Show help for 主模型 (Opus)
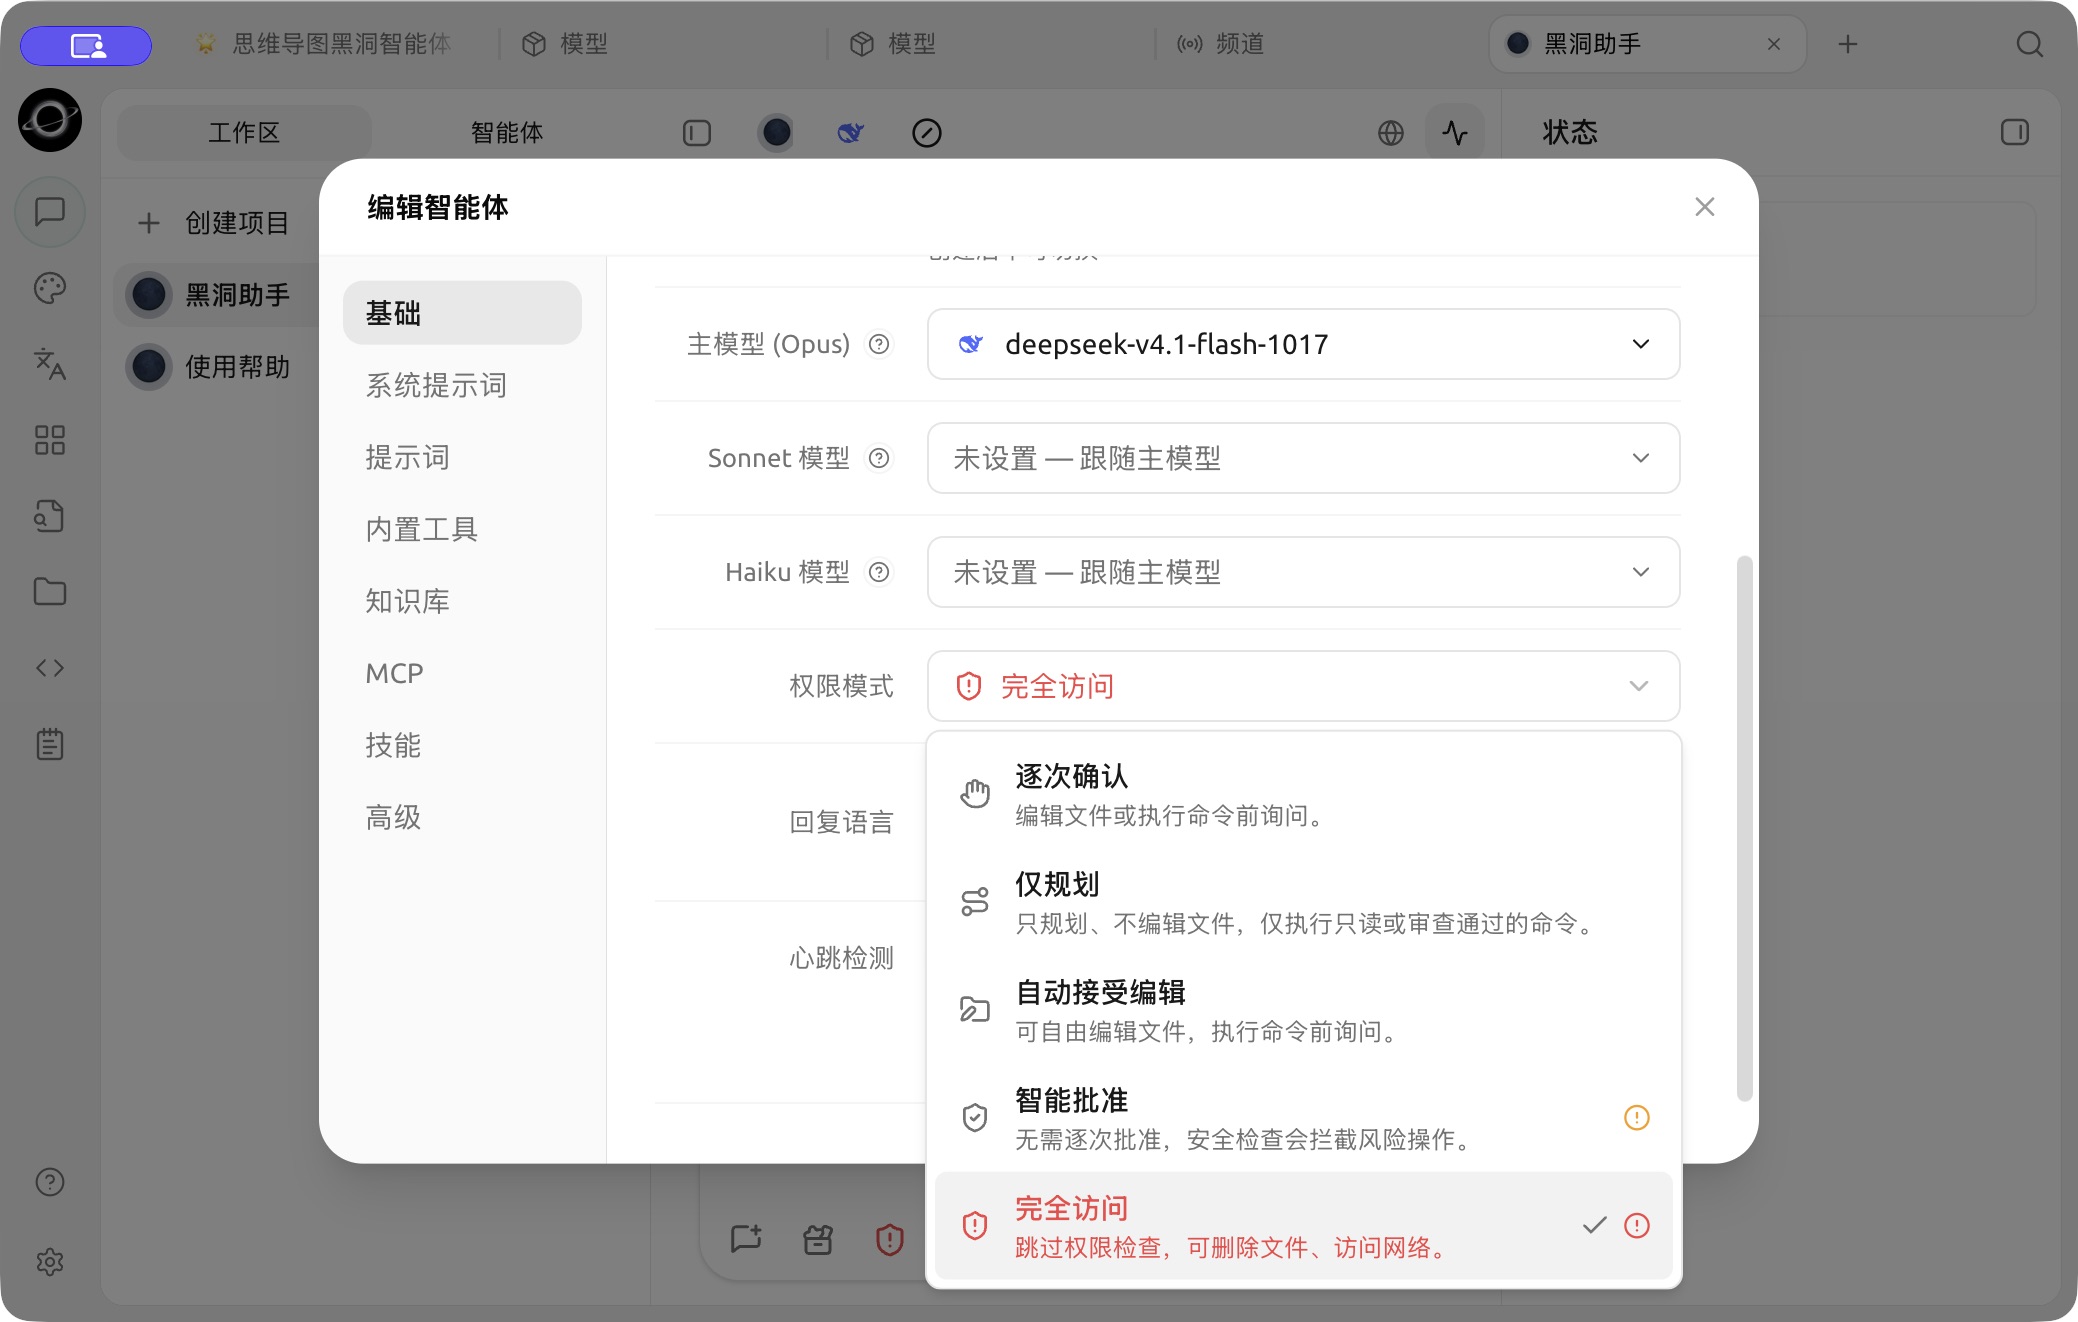2078x1322 pixels. (x=879, y=344)
